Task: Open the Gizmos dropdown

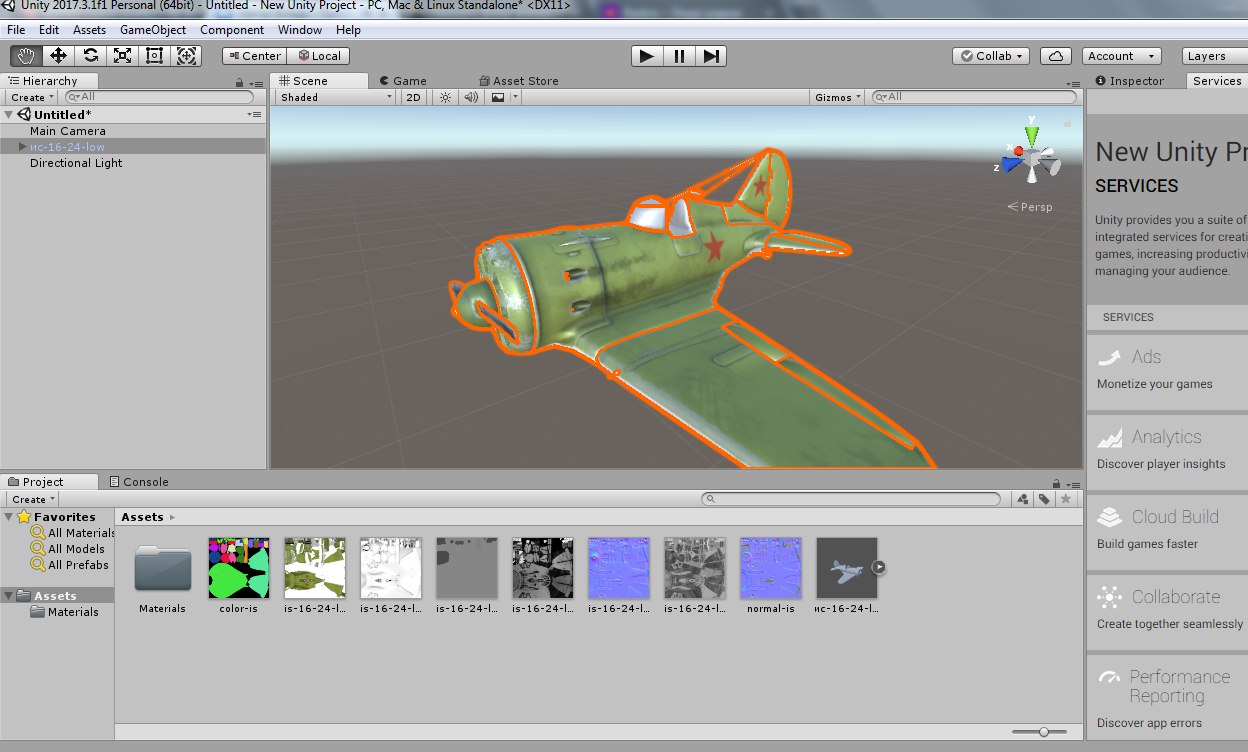Action: (x=838, y=97)
